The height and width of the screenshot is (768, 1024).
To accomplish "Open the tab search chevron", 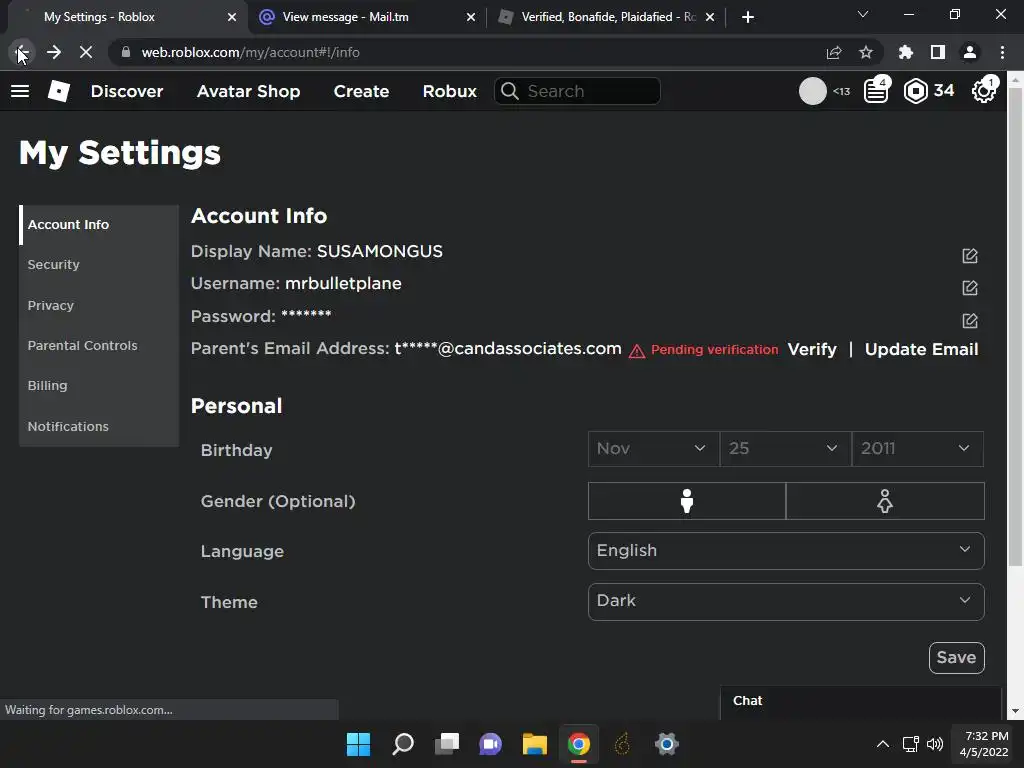I will point(863,14).
